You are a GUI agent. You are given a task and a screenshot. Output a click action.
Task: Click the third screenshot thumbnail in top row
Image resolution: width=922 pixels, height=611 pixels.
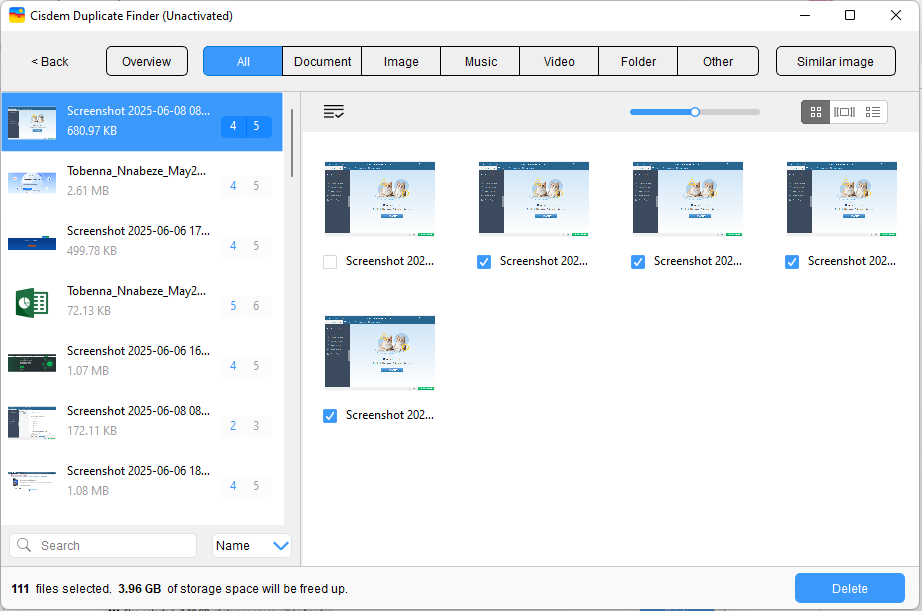pyautogui.click(x=688, y=199)
